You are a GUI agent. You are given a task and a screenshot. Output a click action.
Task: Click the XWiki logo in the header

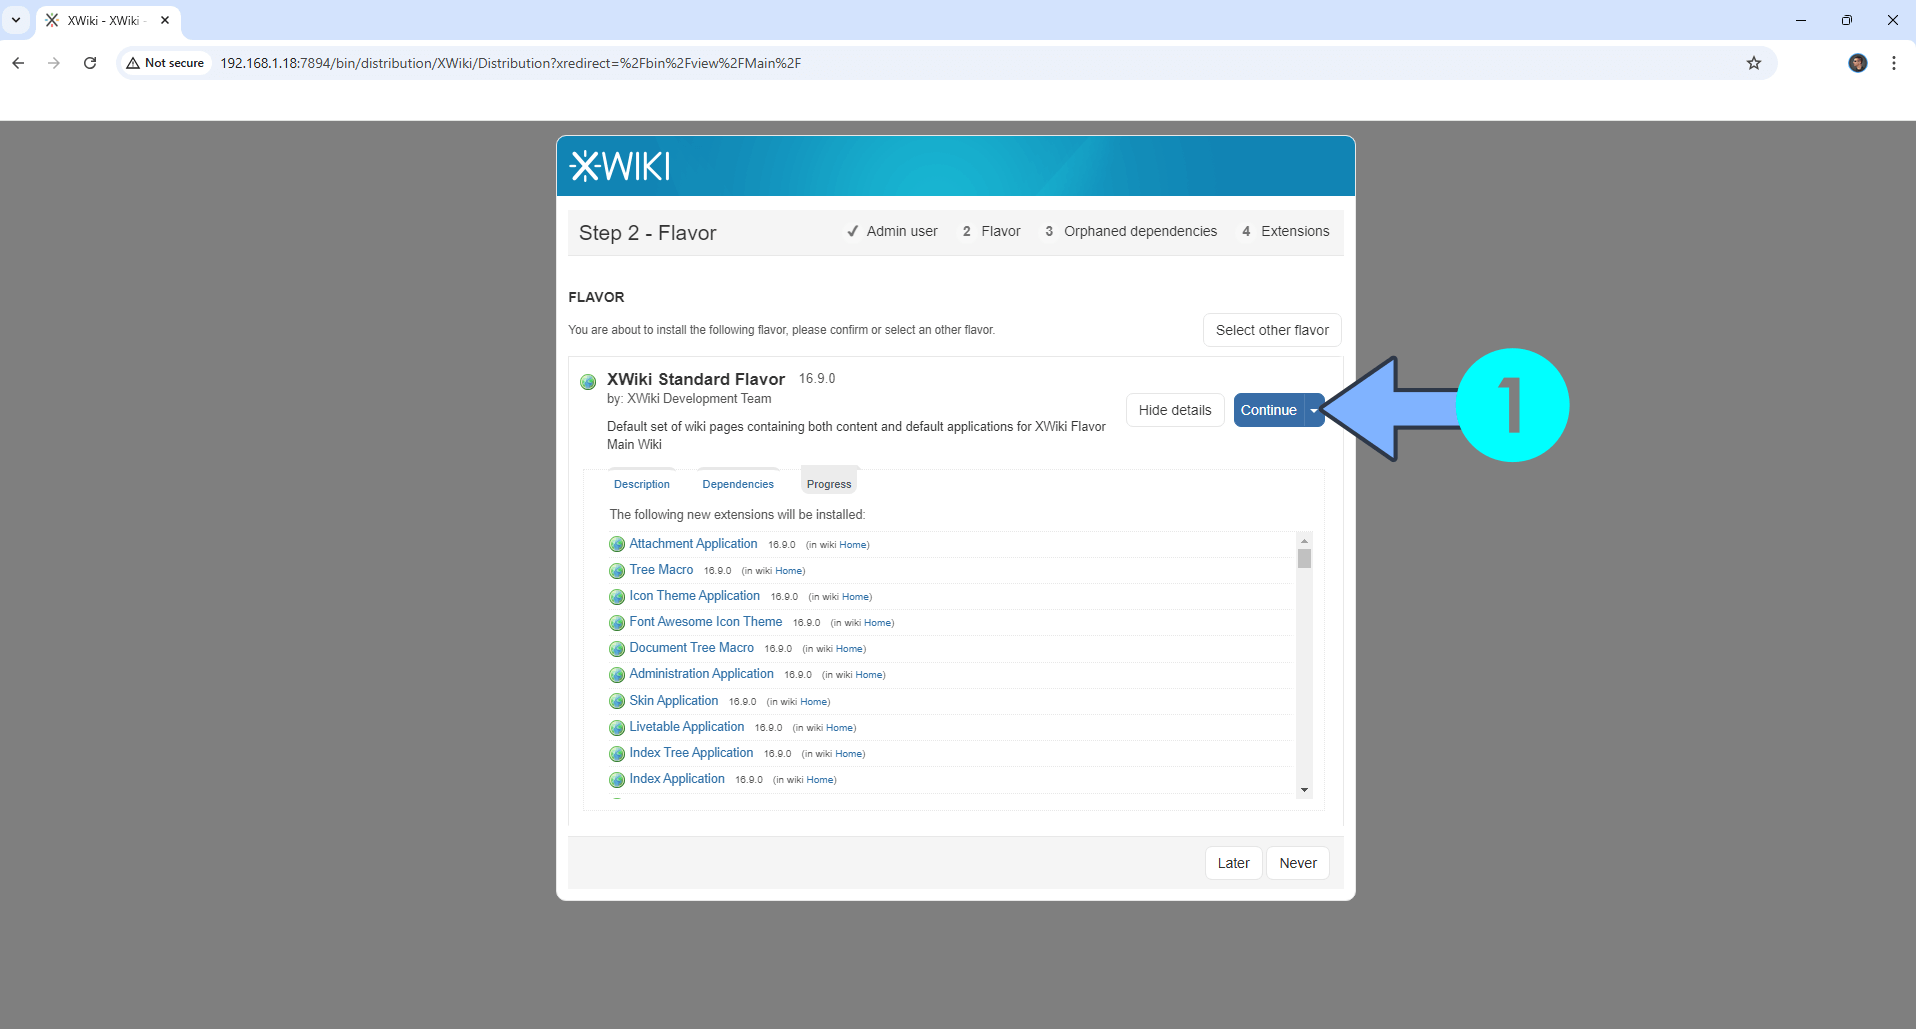(620, 166)
